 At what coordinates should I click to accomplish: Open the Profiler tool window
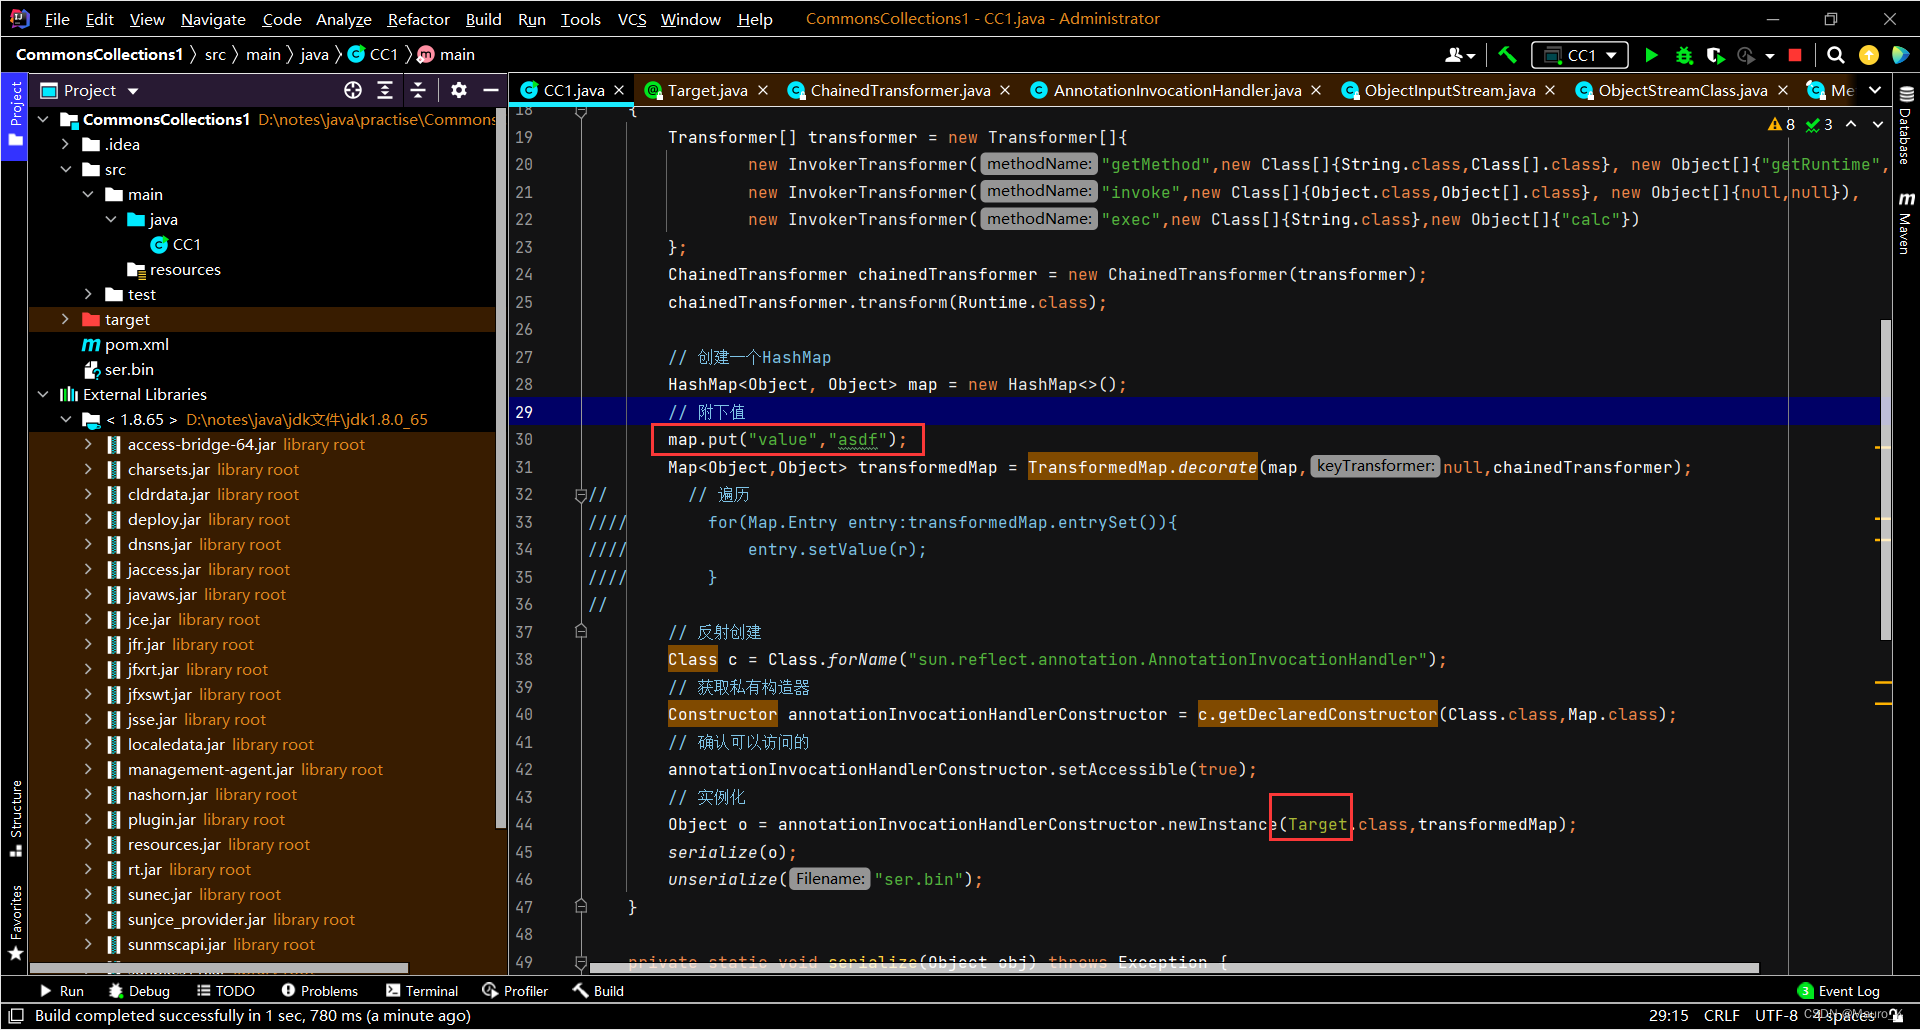(515, 991)
